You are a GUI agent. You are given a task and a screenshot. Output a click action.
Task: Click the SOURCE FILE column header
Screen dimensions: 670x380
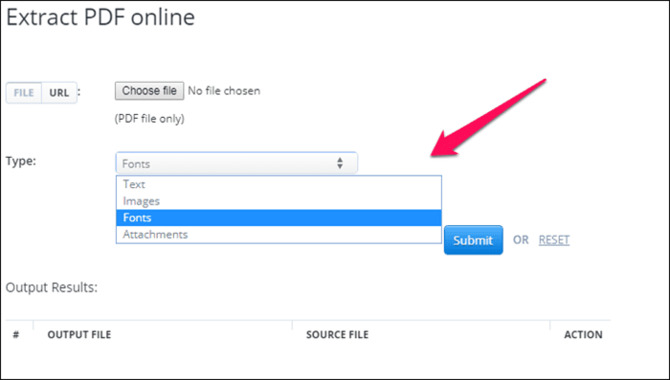point(337,334)
